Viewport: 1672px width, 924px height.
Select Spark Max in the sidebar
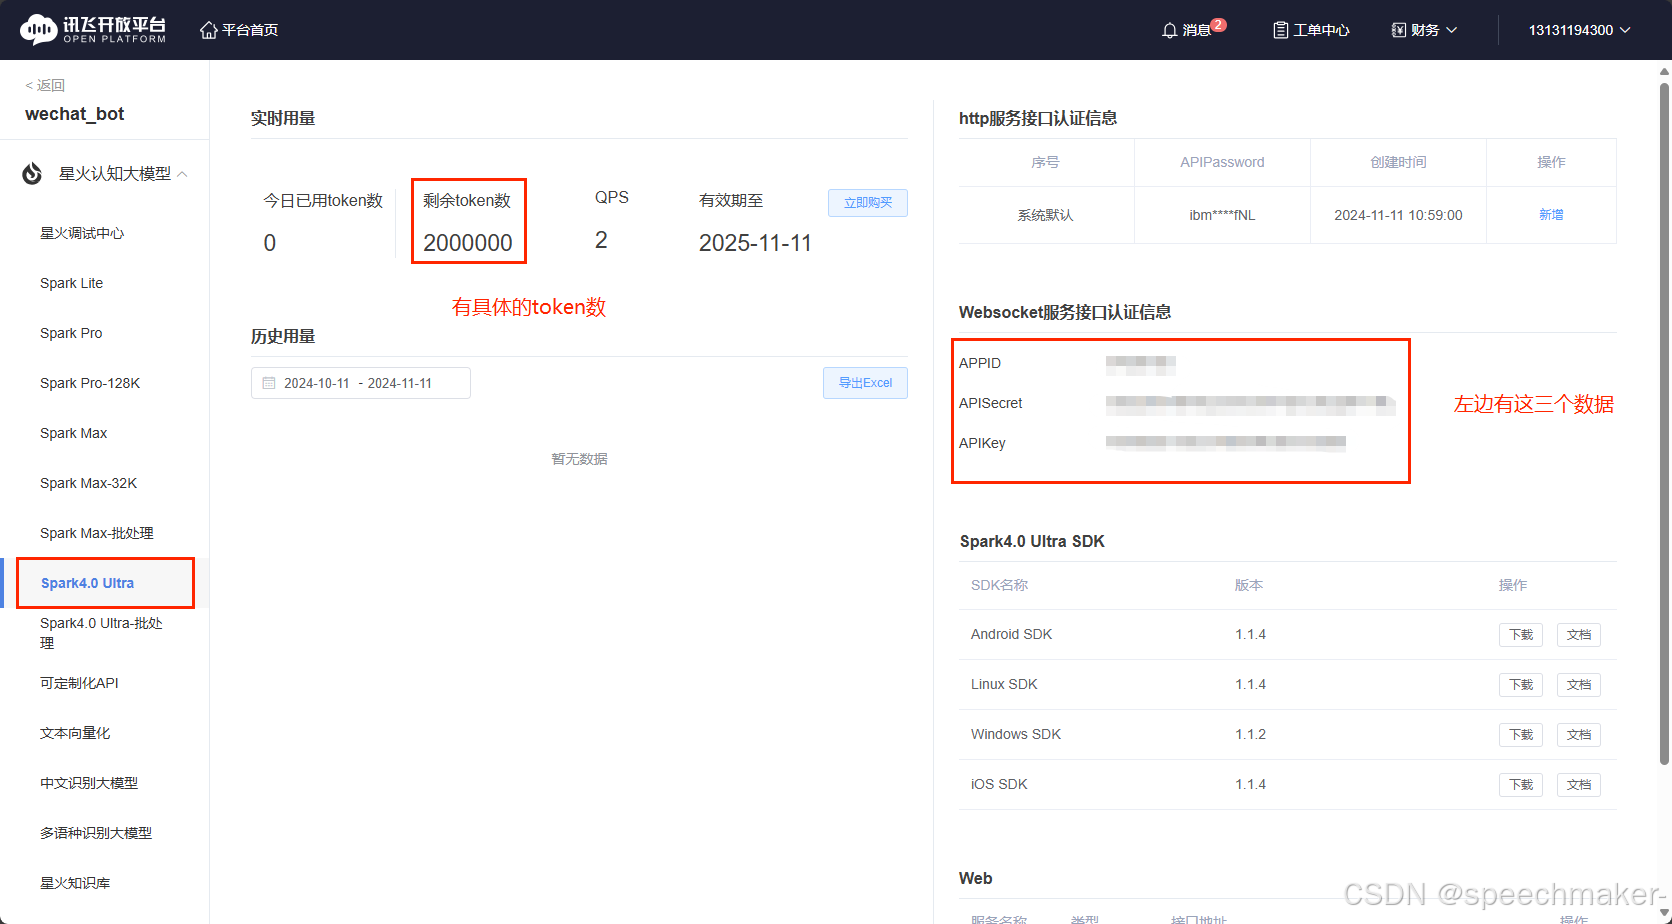73,433
